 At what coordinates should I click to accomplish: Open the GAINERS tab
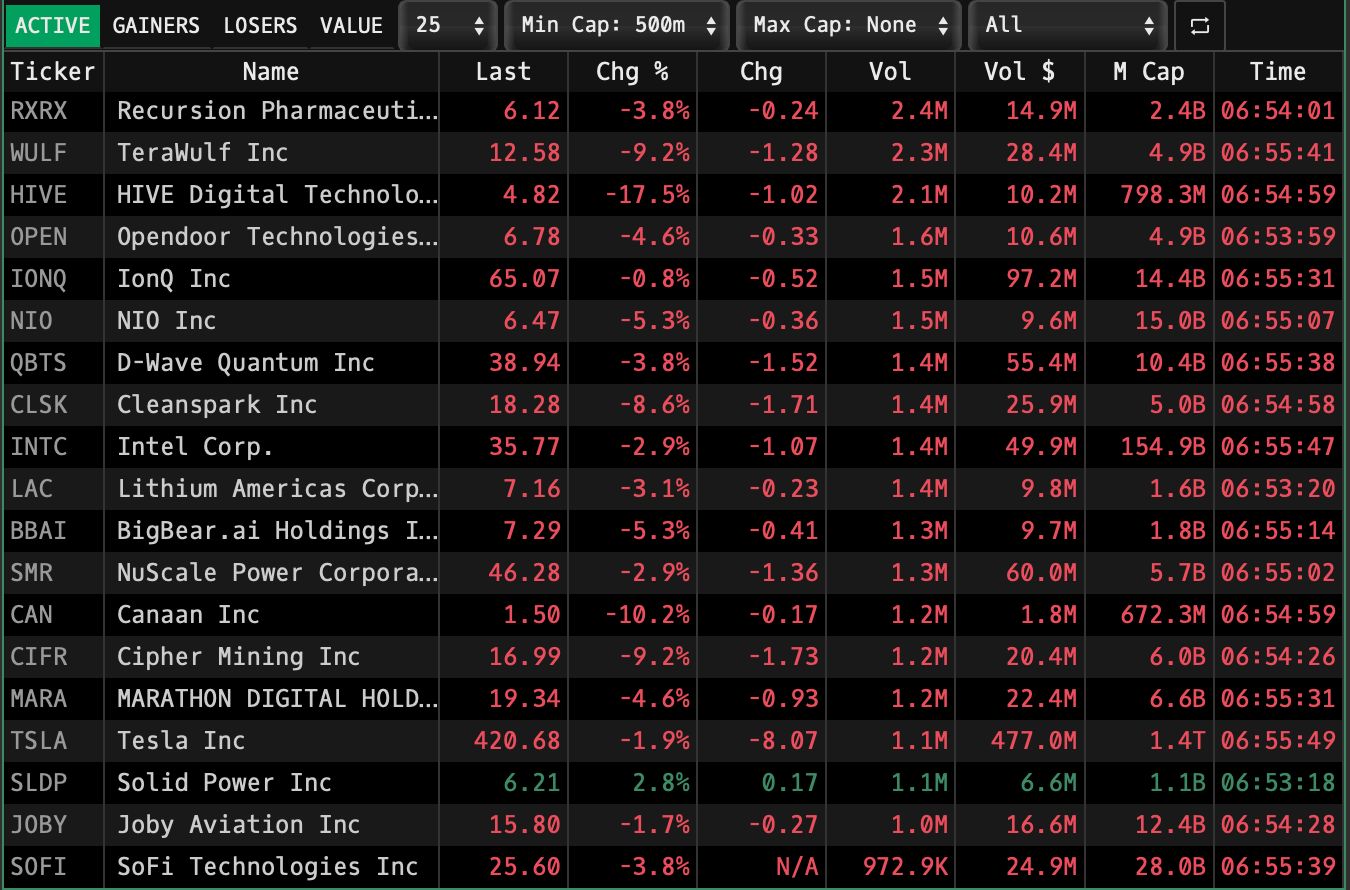pyautogui.click(x=156, y=25)
